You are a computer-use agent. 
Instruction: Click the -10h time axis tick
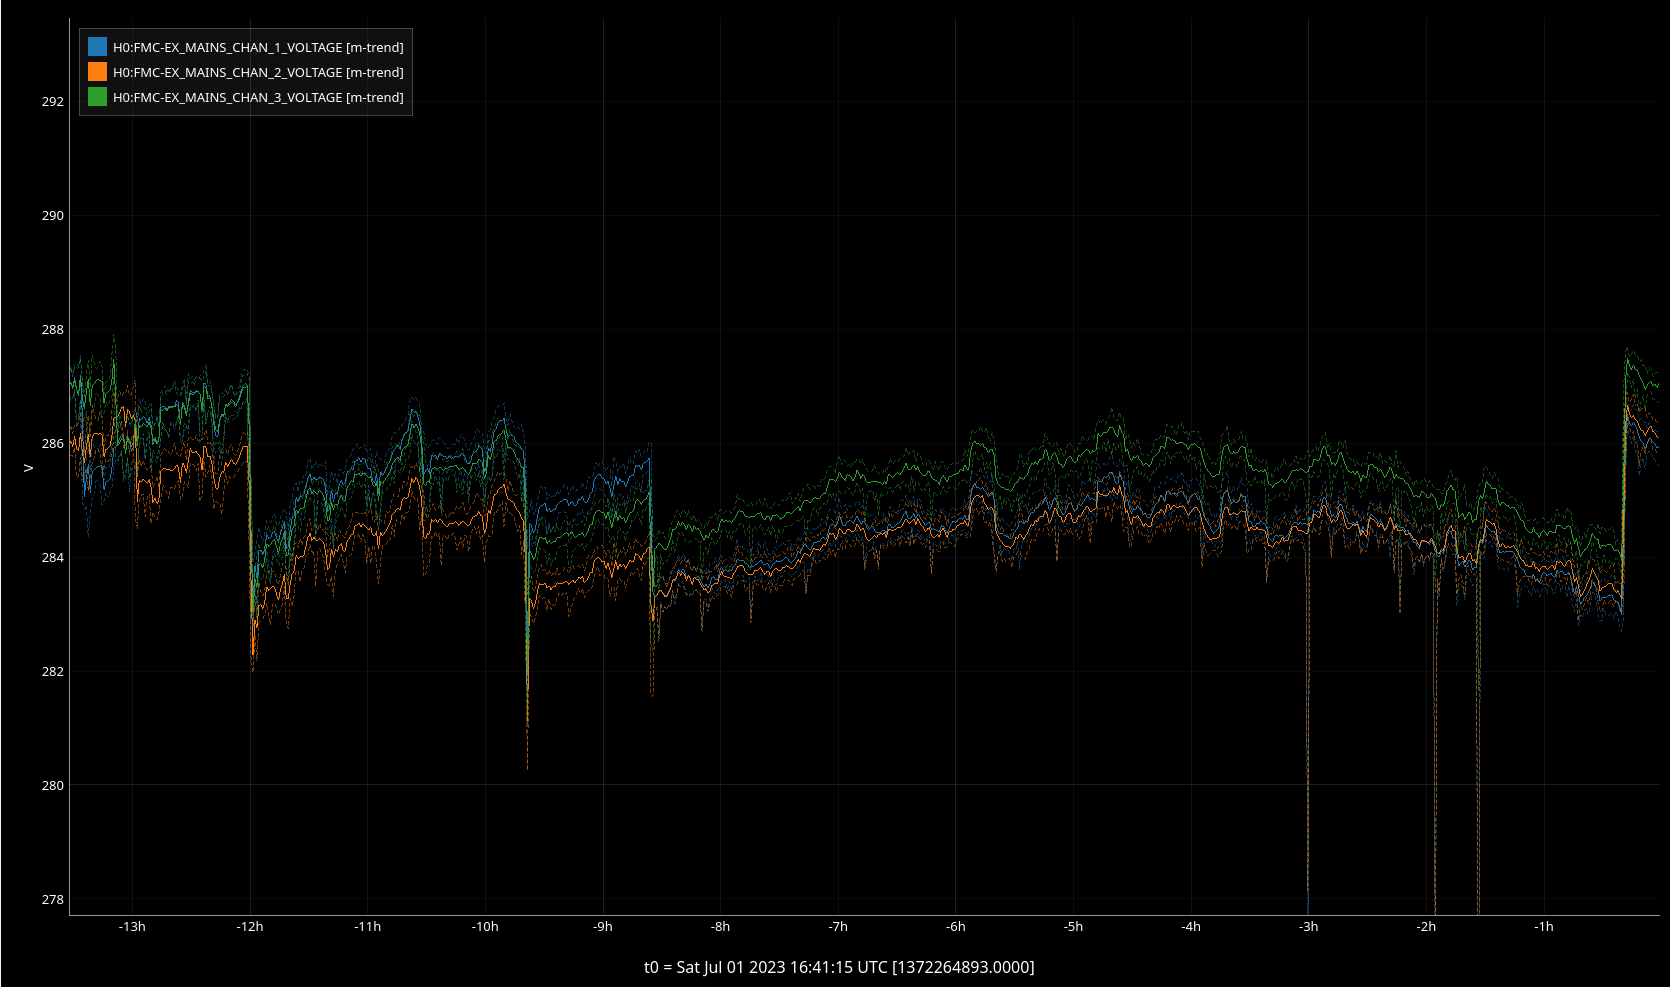pyautogui.click(x=485, y=927)
